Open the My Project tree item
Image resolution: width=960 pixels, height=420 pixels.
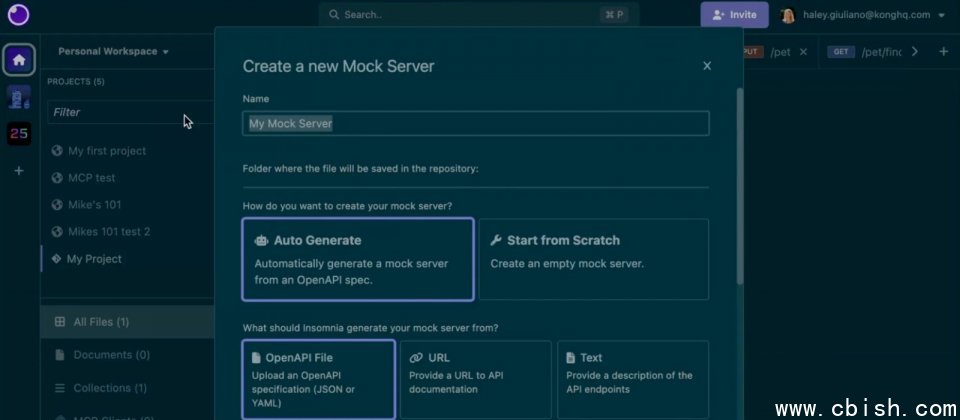(x=94, y=259)
